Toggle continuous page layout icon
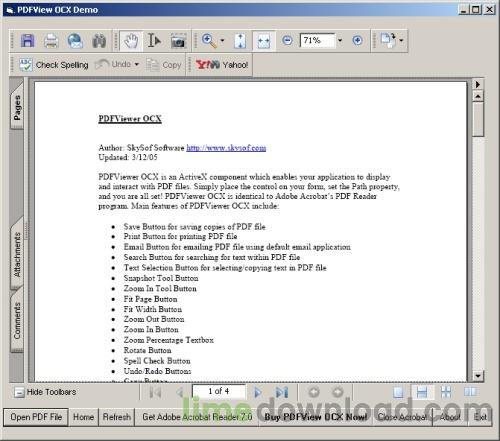 coord(422,392)
